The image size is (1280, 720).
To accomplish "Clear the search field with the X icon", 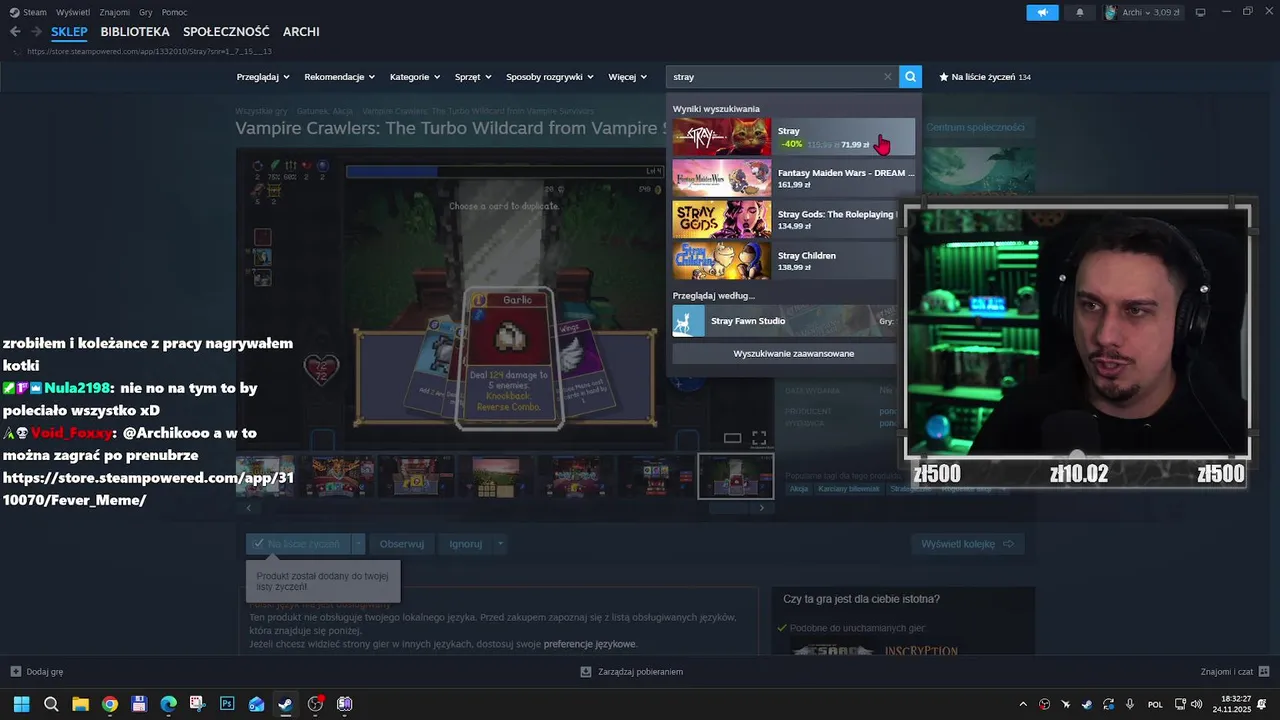I will (887, 76).
